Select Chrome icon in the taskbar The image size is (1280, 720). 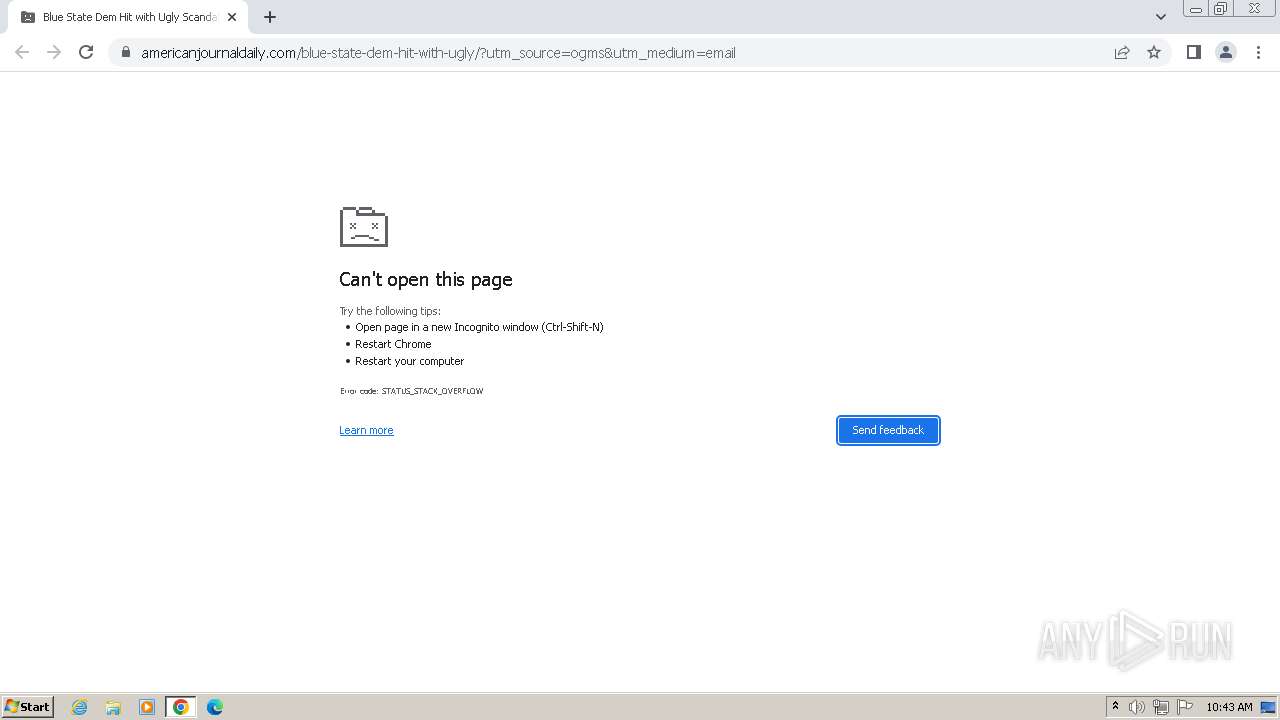click(181, 707)
